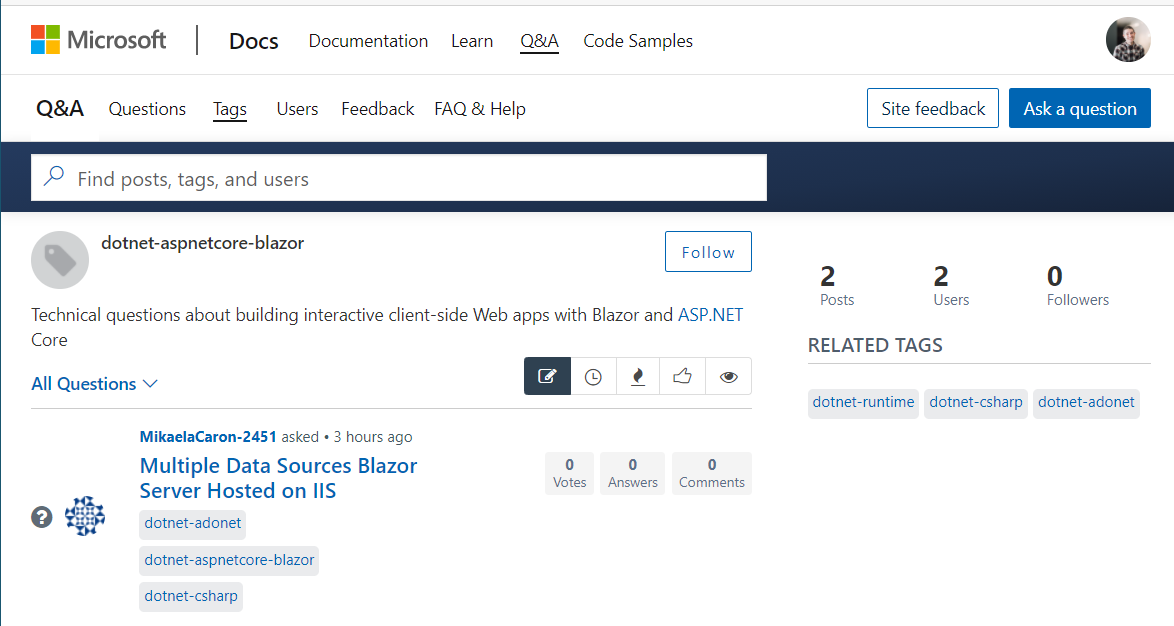Open Code Samples in top navigation

click(x=638, y=40)
